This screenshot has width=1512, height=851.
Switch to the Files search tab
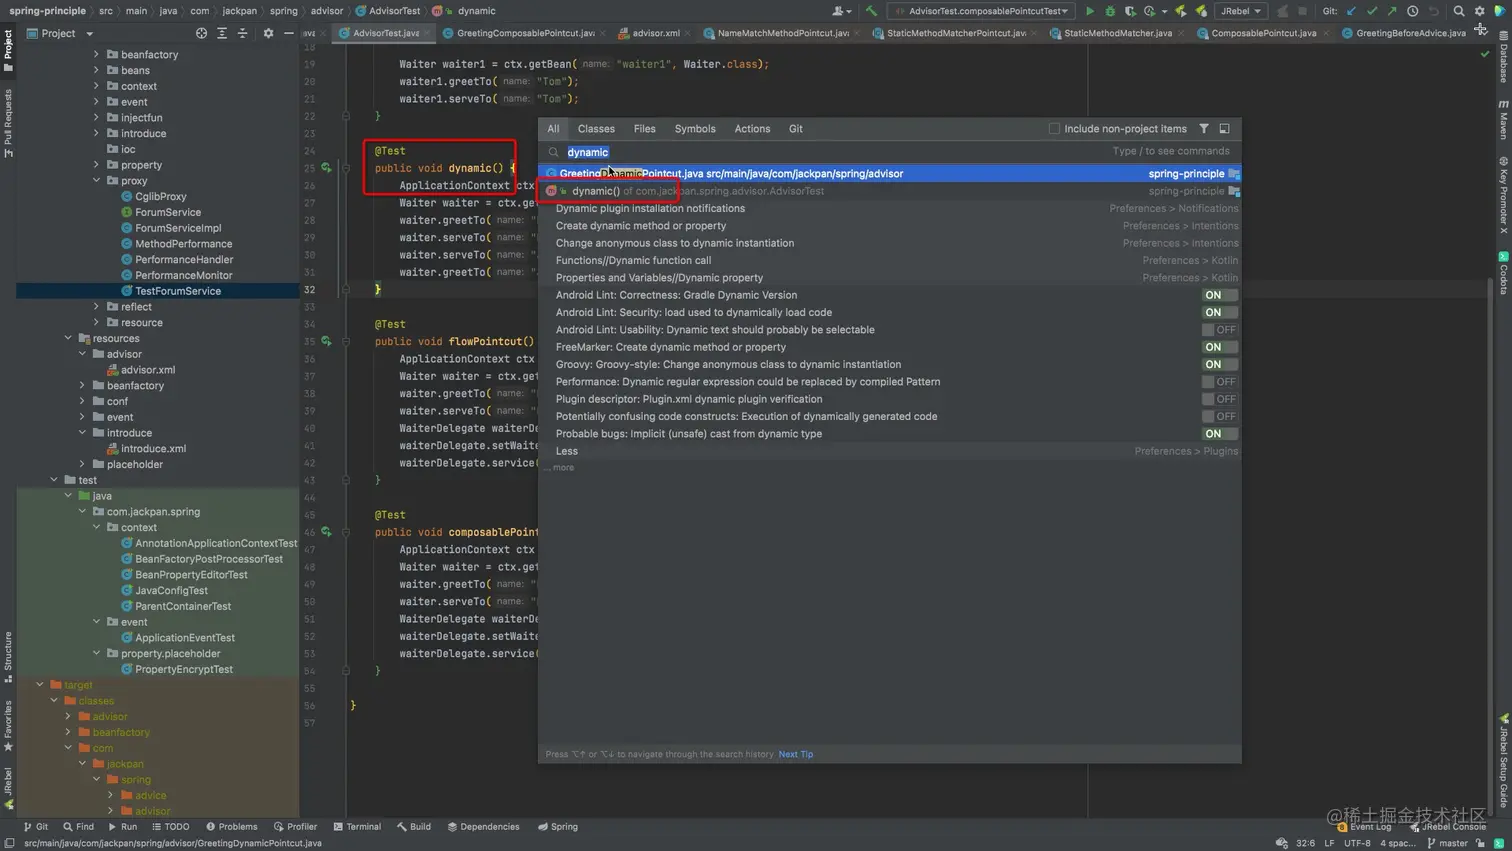coord(645,128)
